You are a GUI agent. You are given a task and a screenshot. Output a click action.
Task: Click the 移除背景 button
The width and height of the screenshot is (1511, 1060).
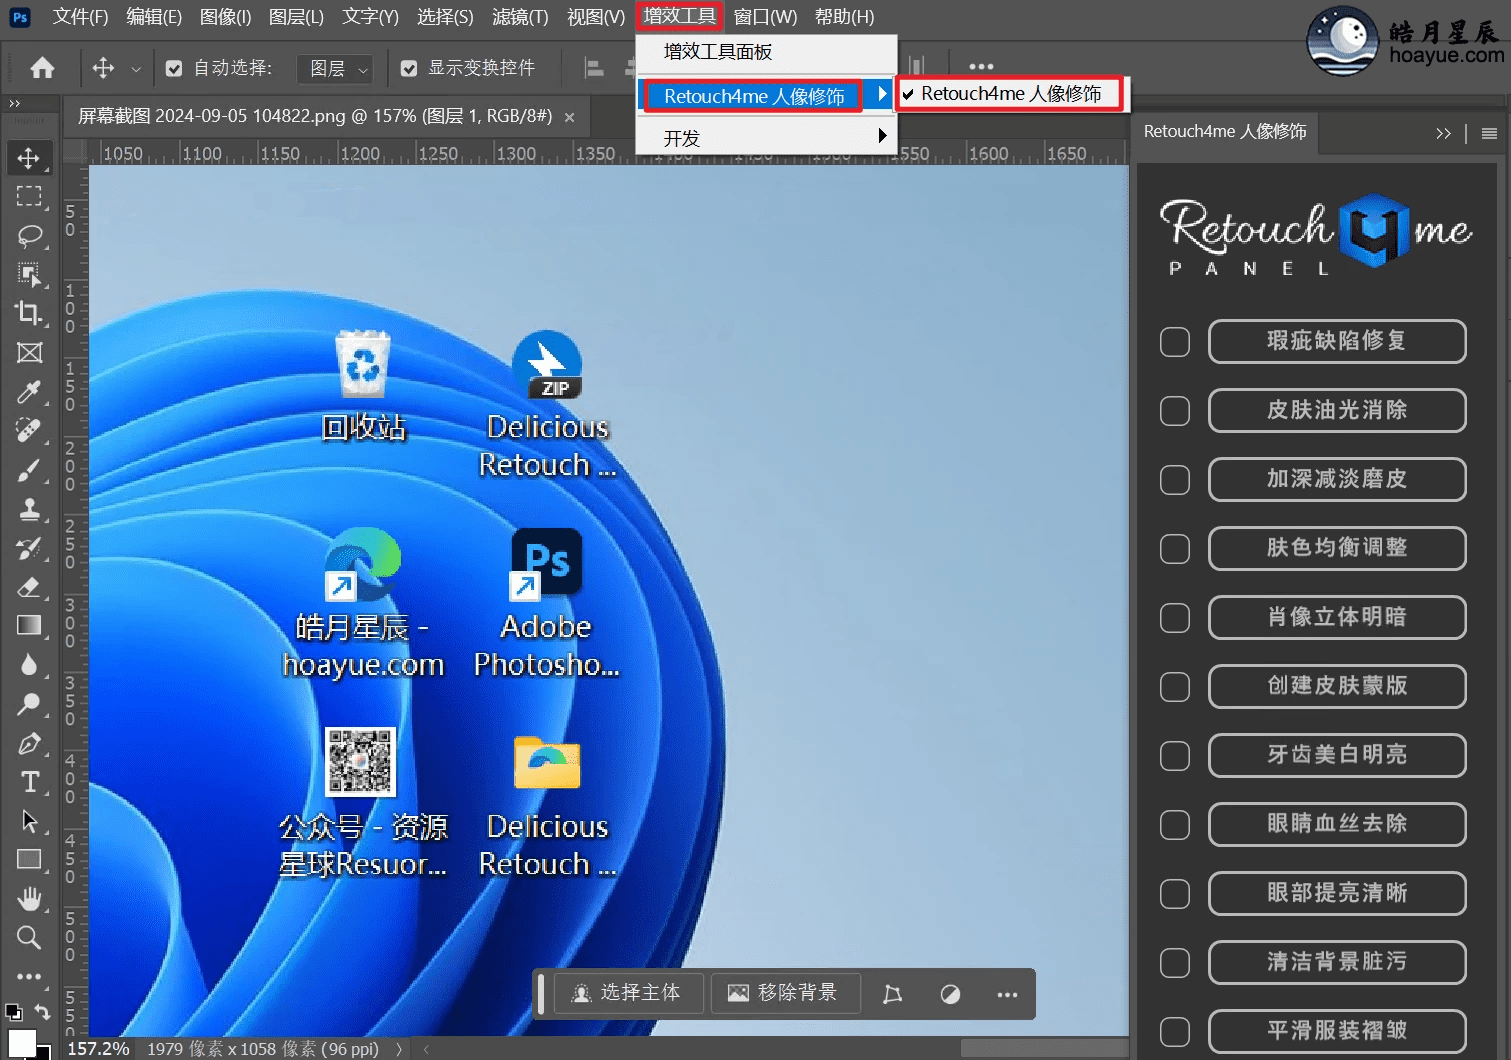point(786,993)
